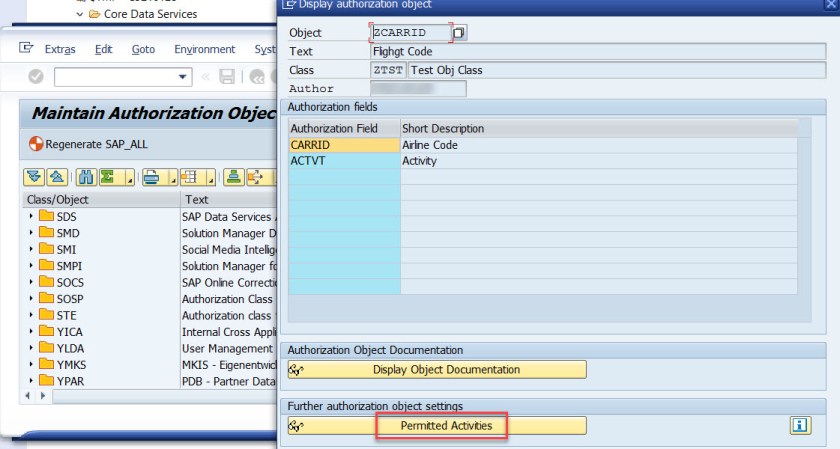Select the YMKS tree row
The height and width of the screenshot is (449, 840).
(x=149, y=364)
